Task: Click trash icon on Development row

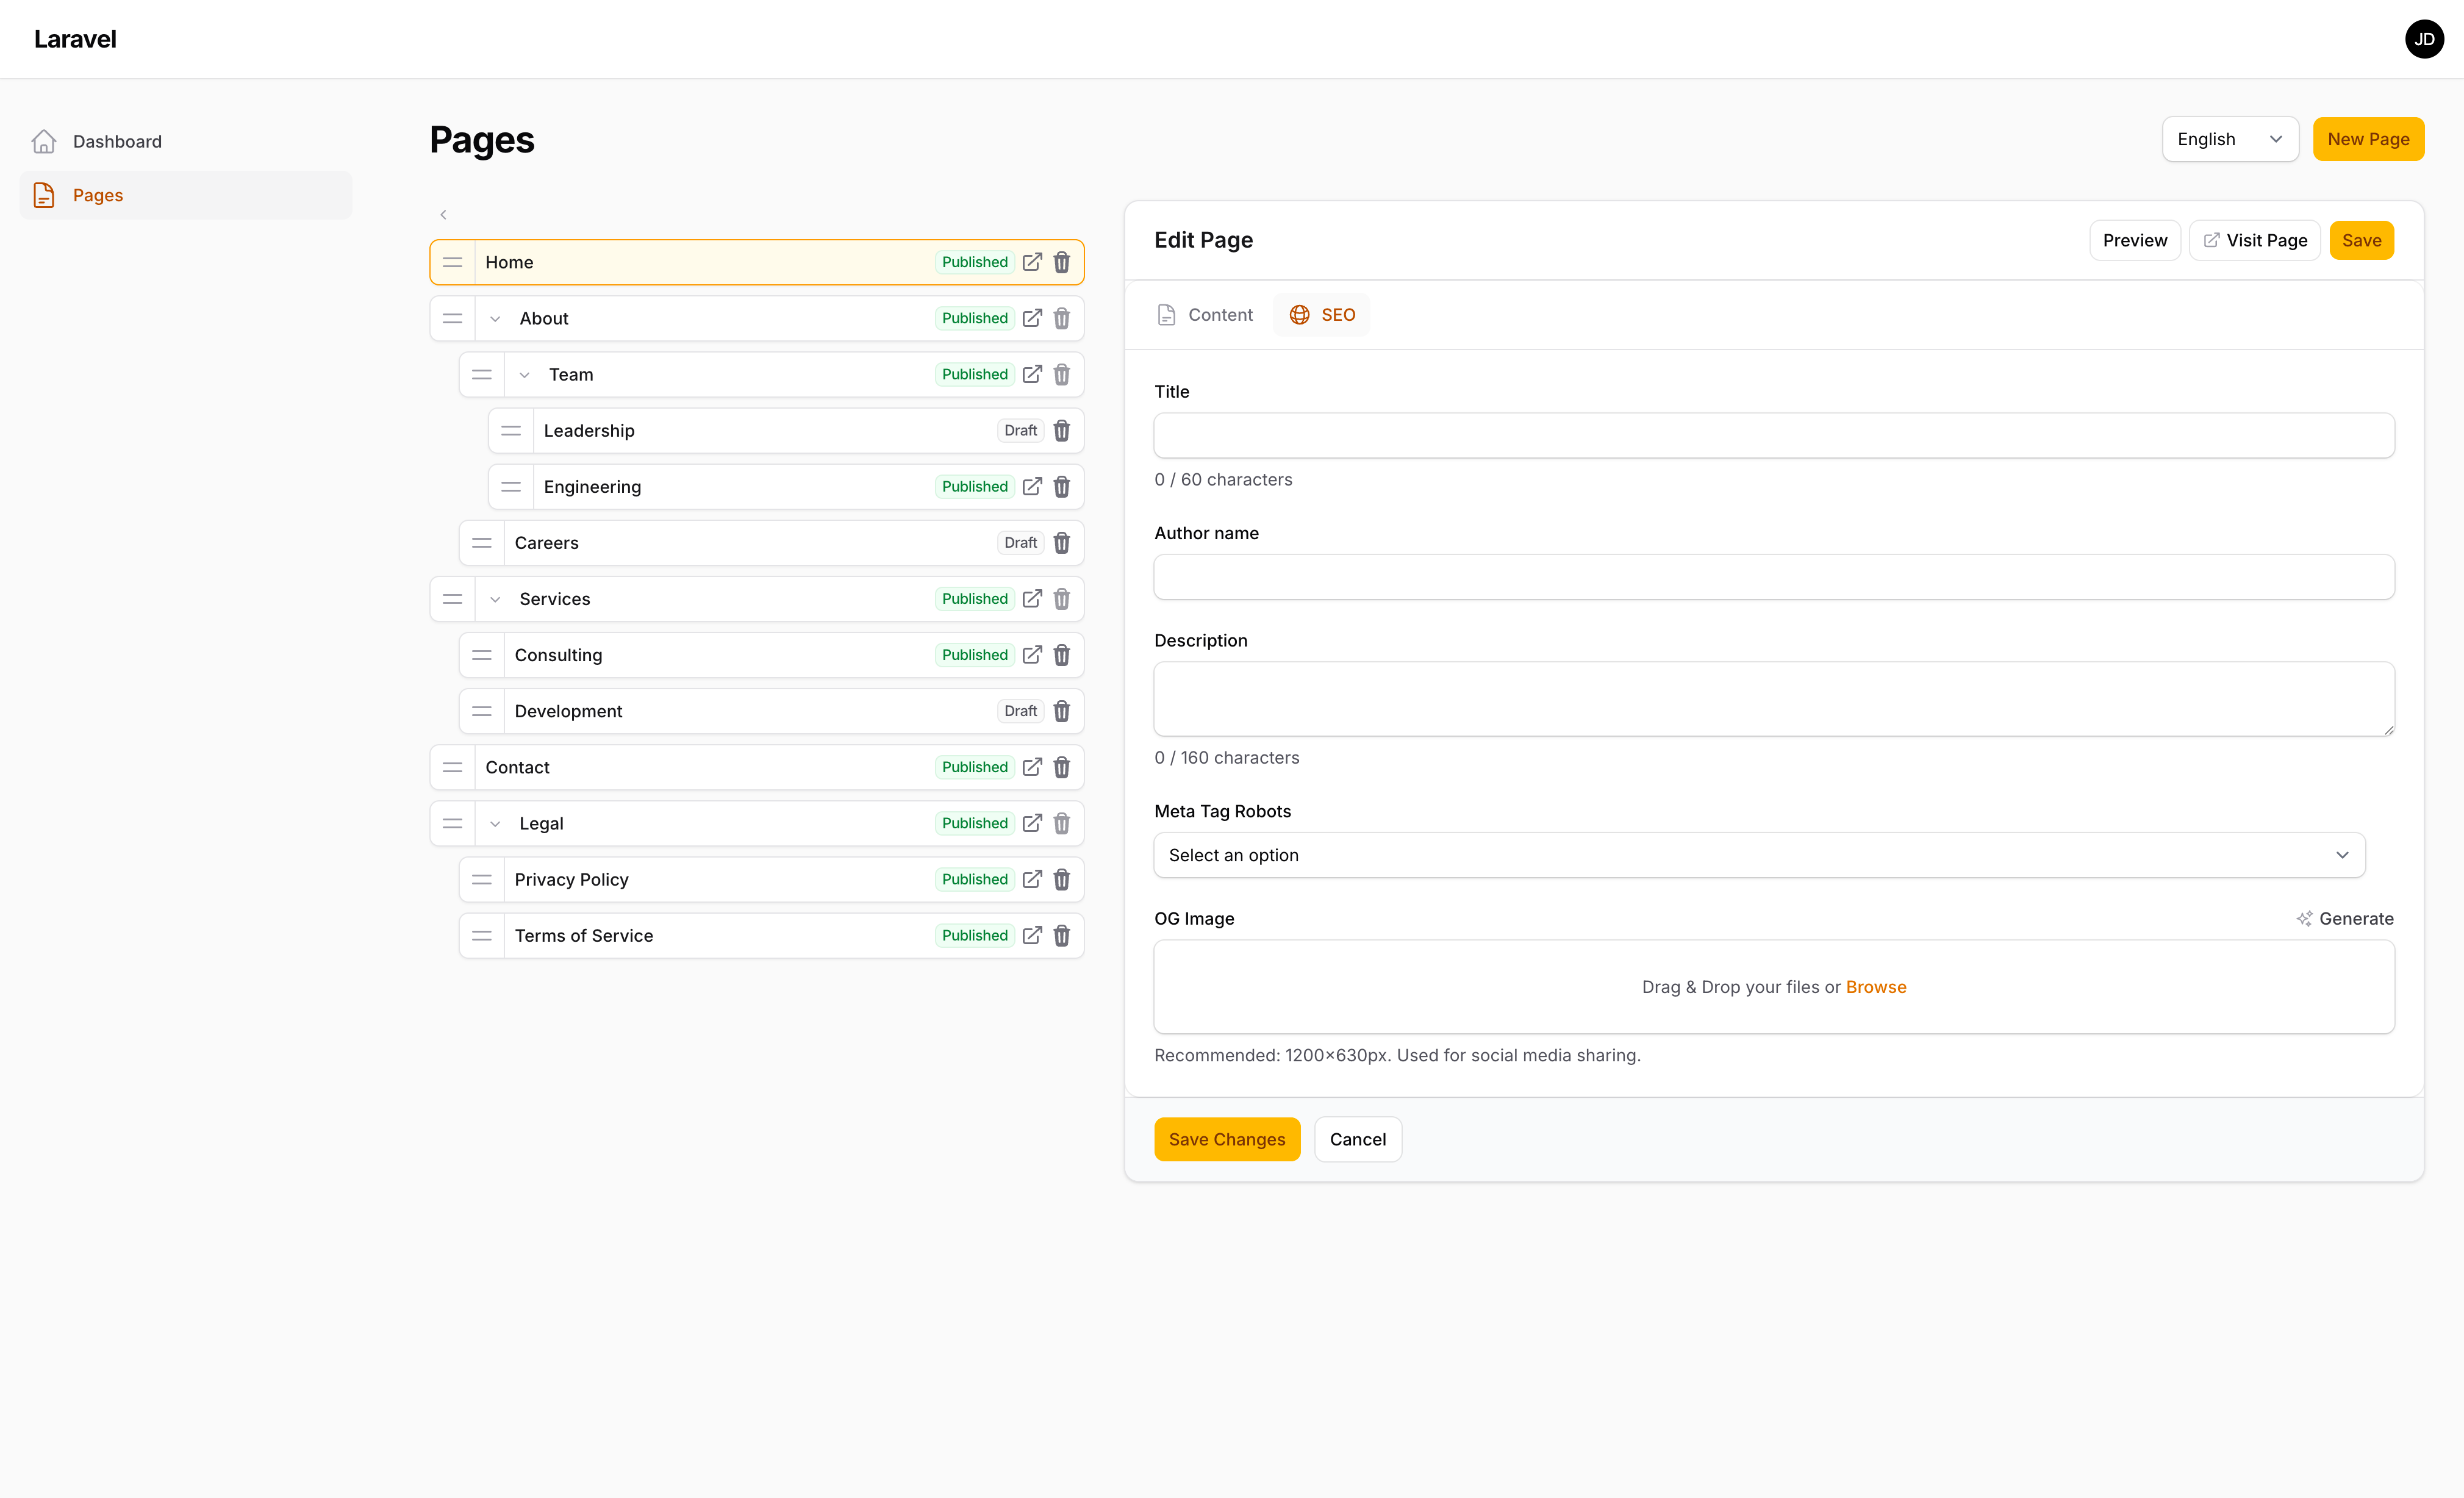Action: point(1061,711)
